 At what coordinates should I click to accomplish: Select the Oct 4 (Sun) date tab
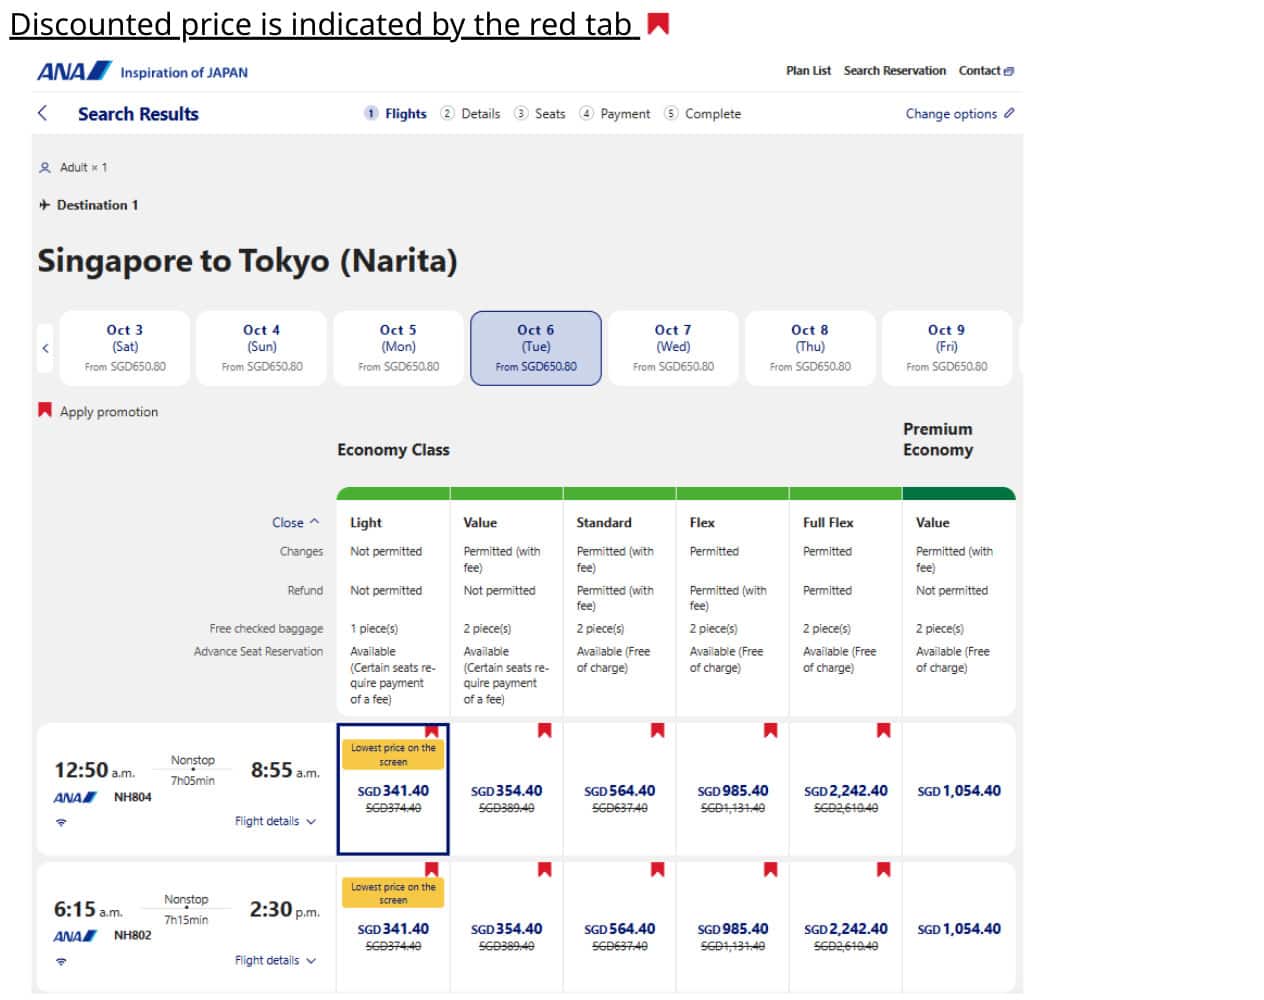(x=262, y=347)
